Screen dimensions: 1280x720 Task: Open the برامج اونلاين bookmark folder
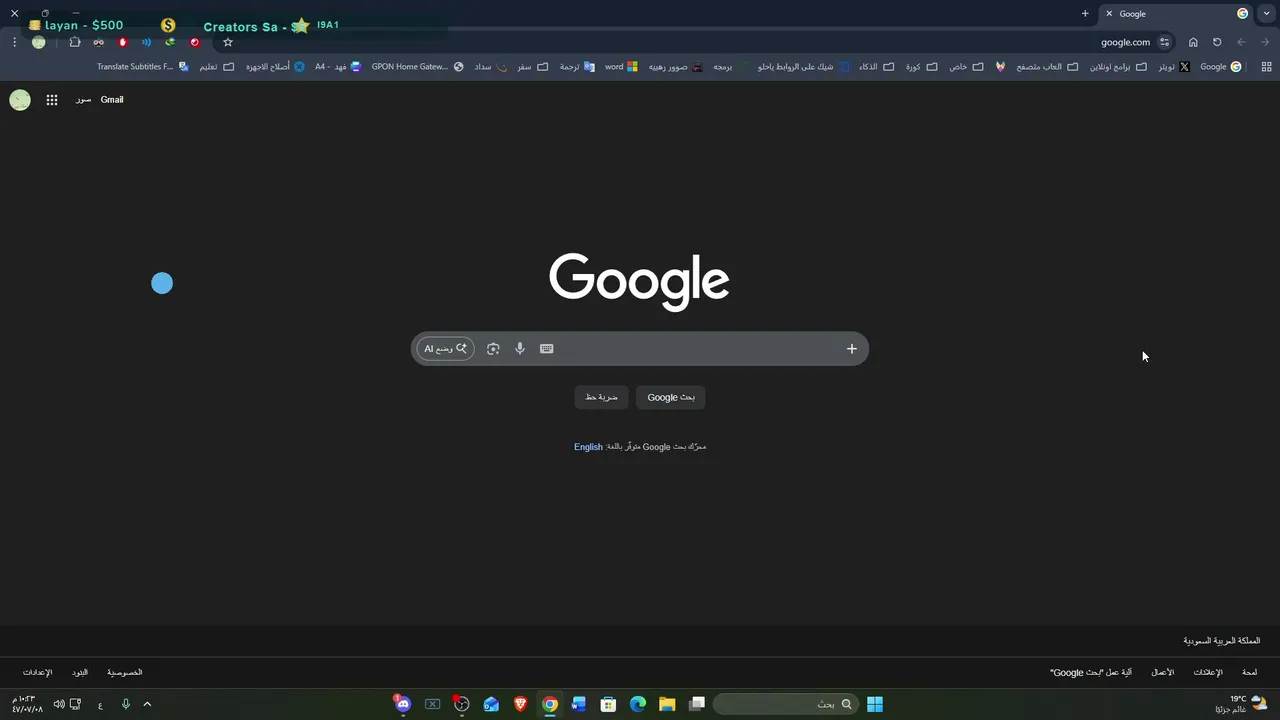1118,67
